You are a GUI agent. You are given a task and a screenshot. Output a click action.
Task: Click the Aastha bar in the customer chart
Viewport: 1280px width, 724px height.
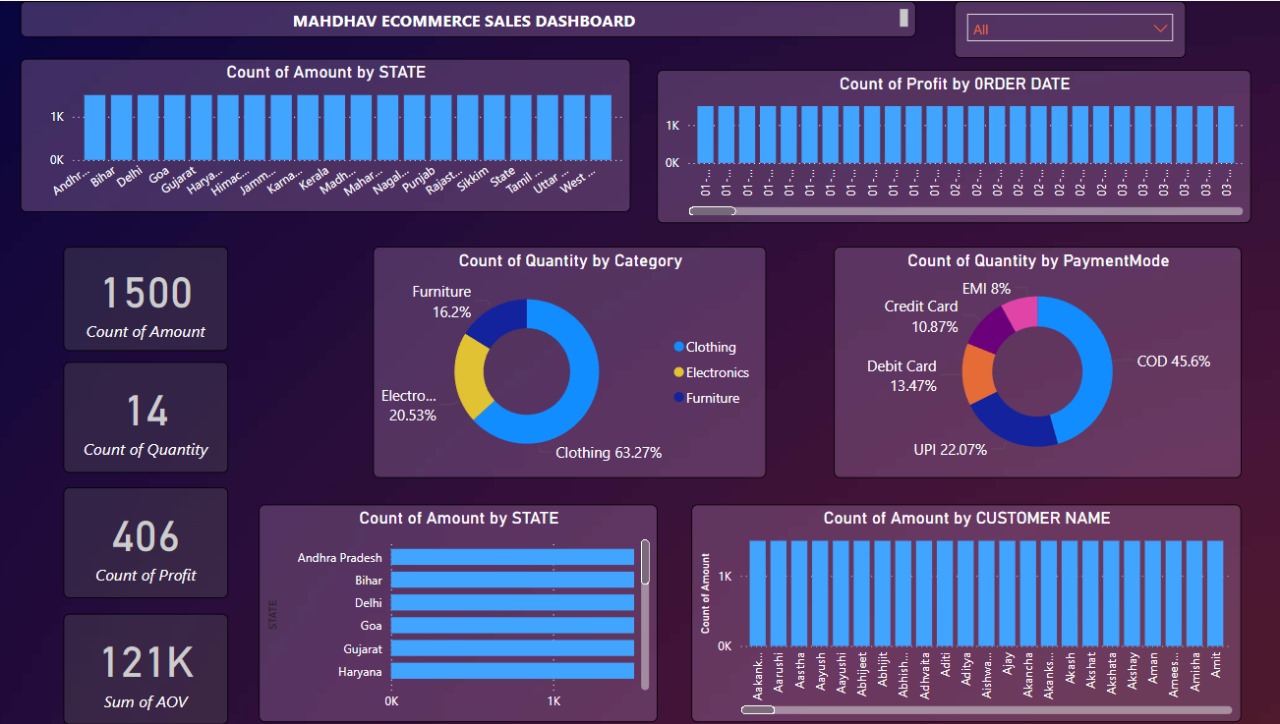(799, 593)
